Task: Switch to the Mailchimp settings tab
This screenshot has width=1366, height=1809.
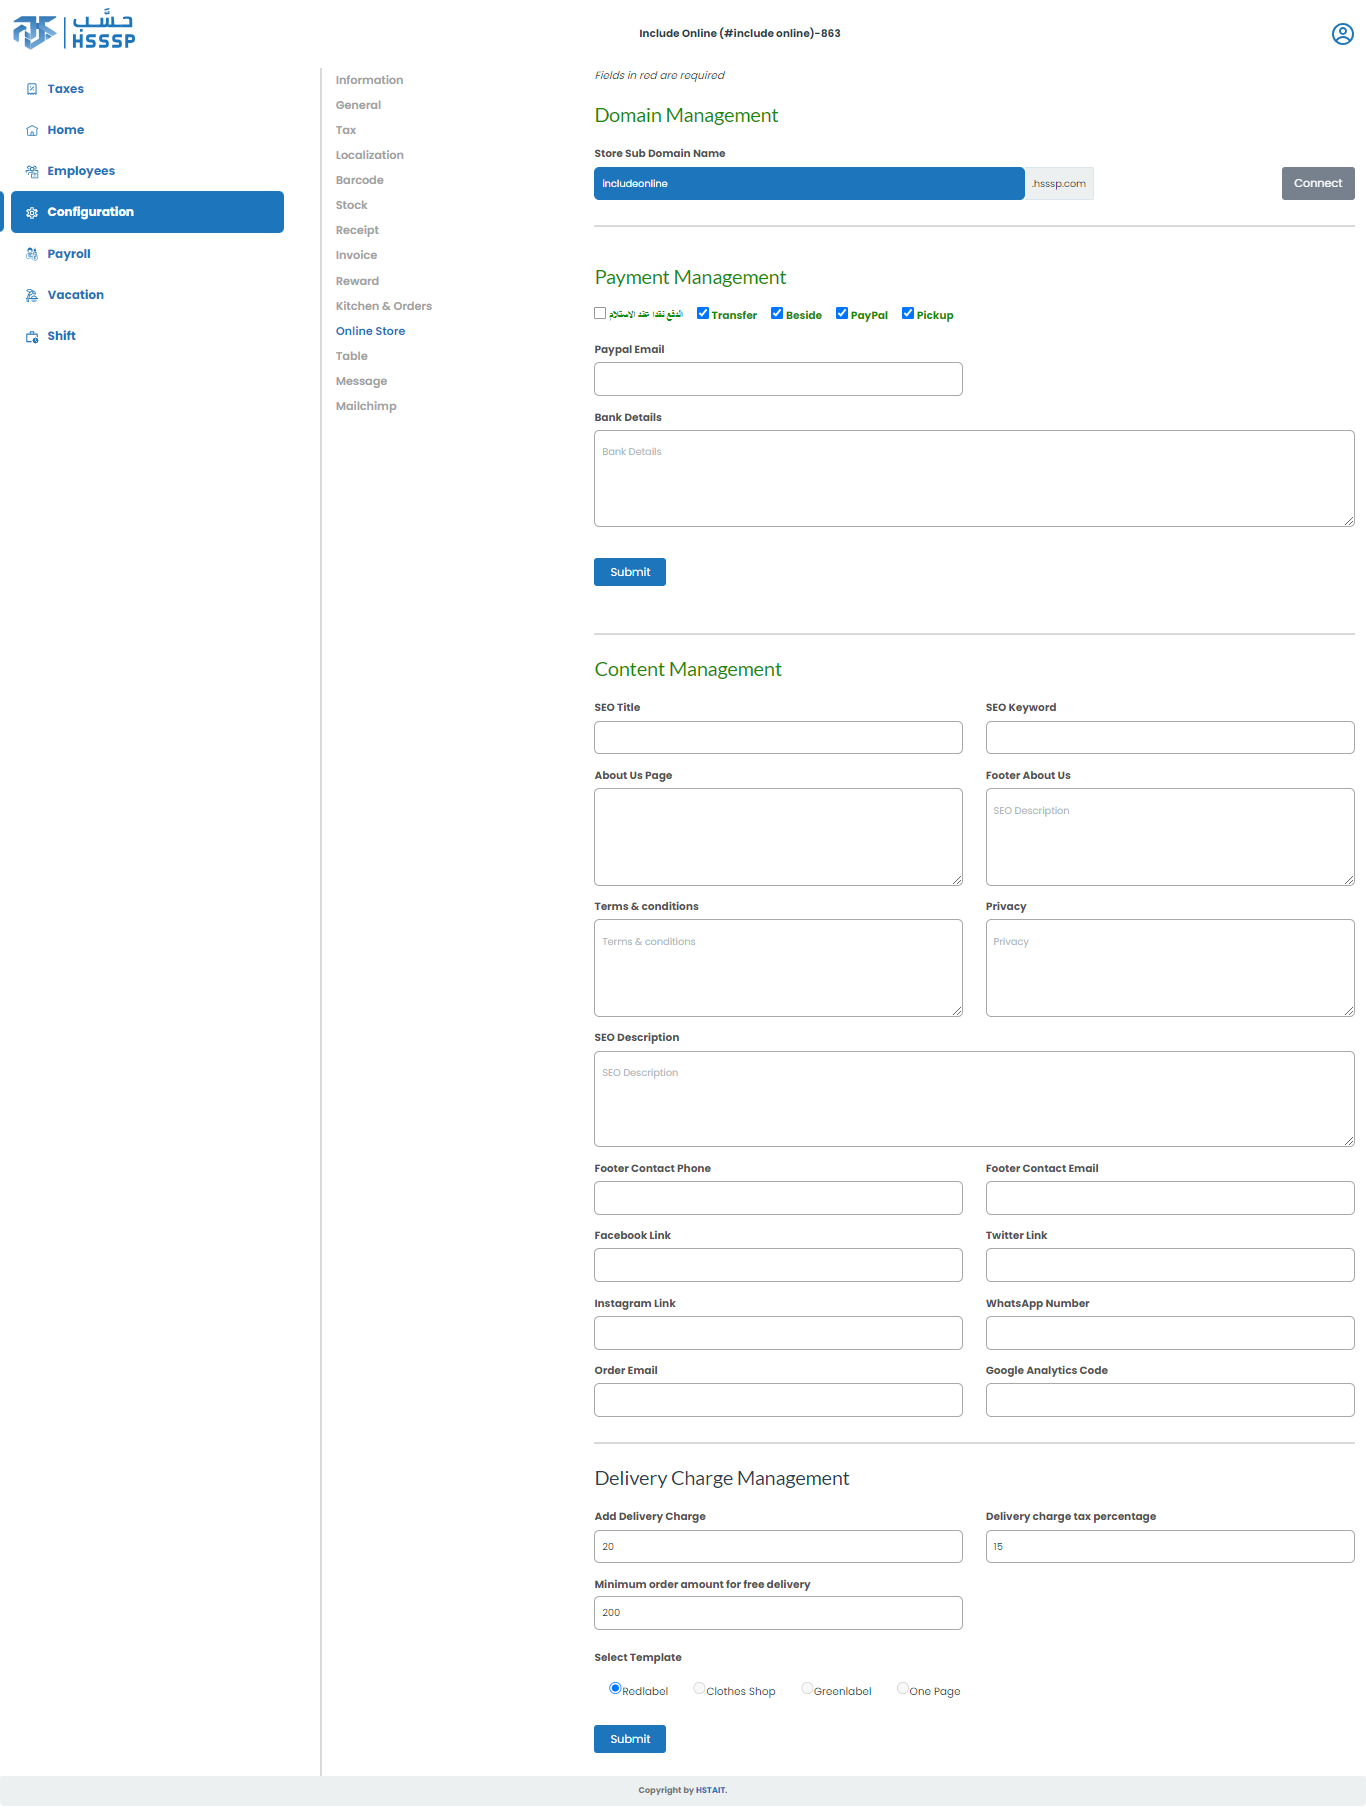Action: point(366,406)
